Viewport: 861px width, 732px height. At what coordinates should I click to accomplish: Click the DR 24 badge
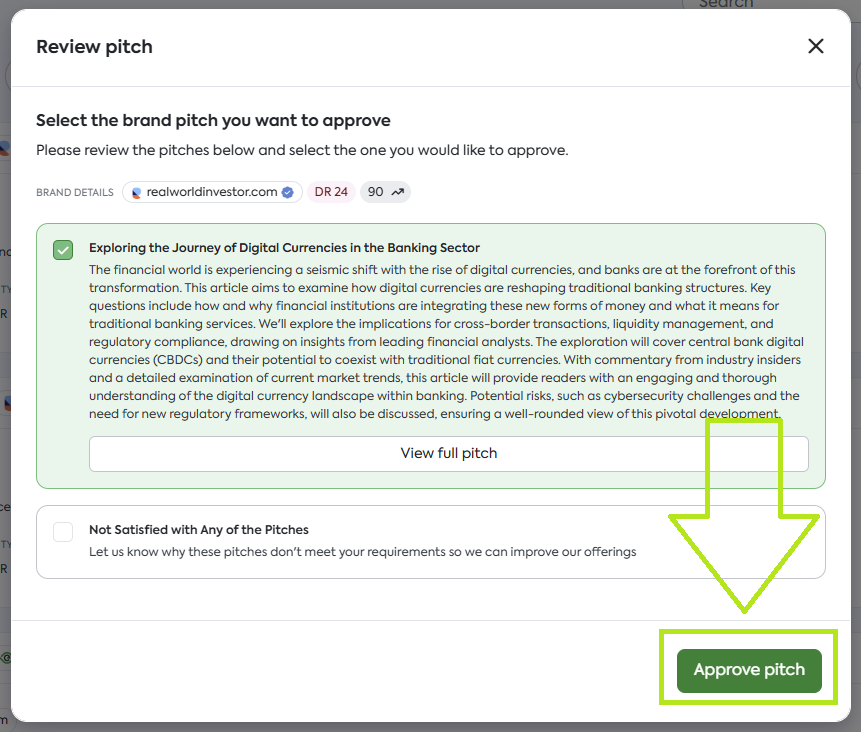331,192
